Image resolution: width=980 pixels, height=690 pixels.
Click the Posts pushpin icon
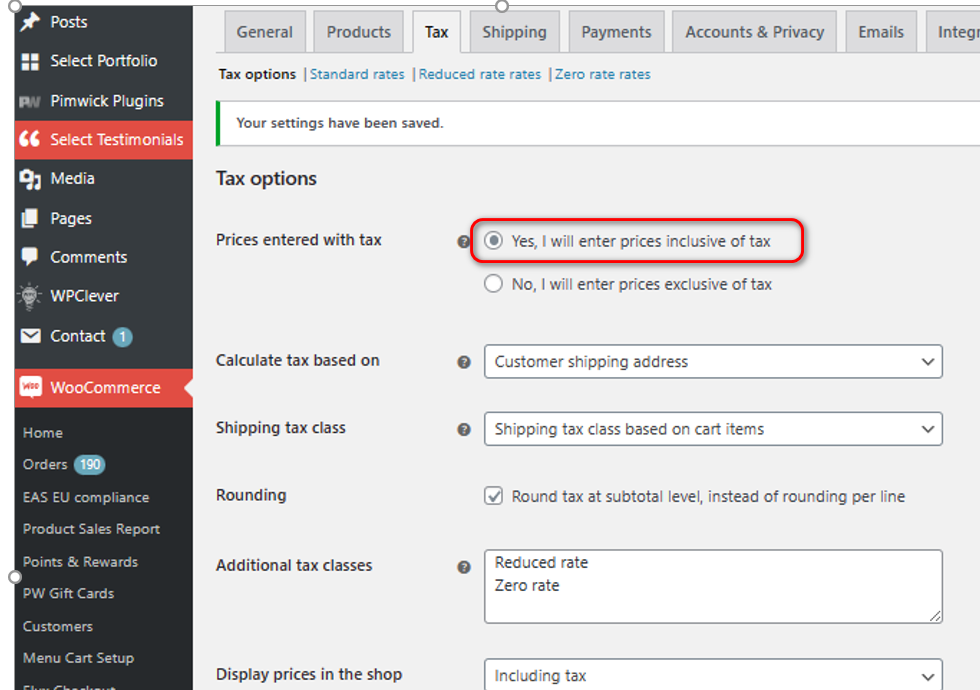point(30,22)
